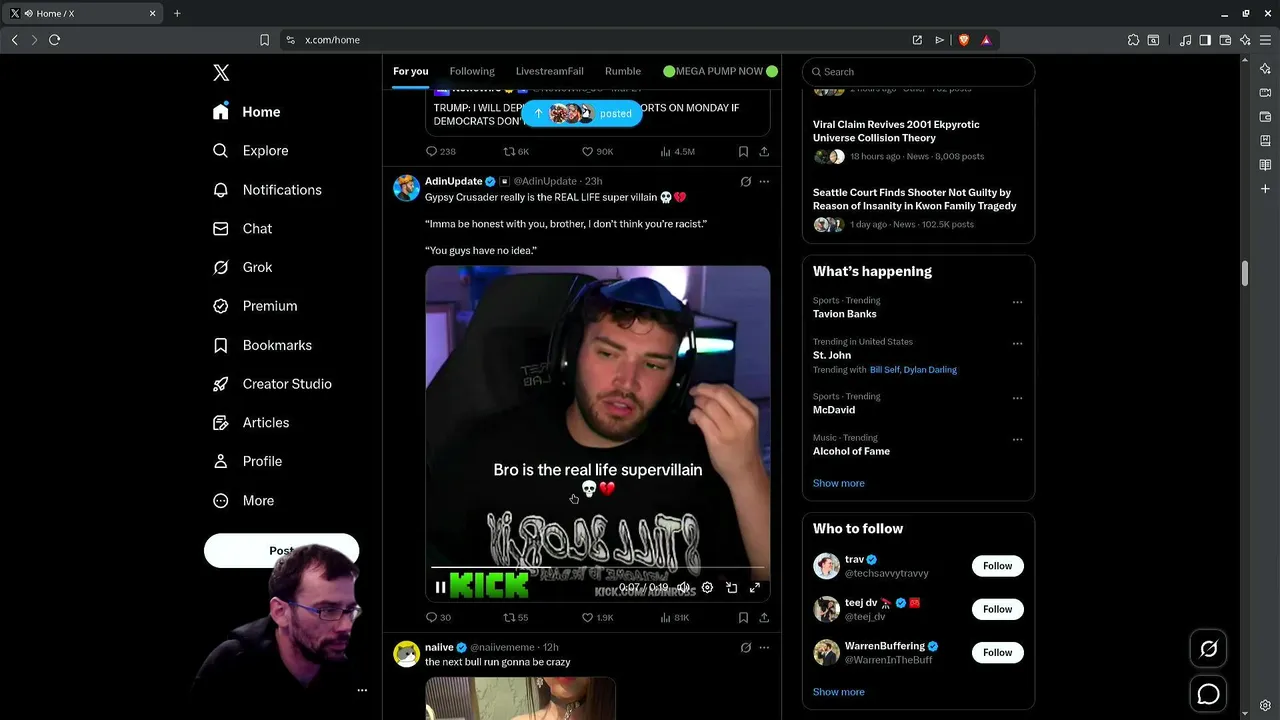1280x720 pixels.
Task: Like the AdinUpdate post
Action: 598,618
